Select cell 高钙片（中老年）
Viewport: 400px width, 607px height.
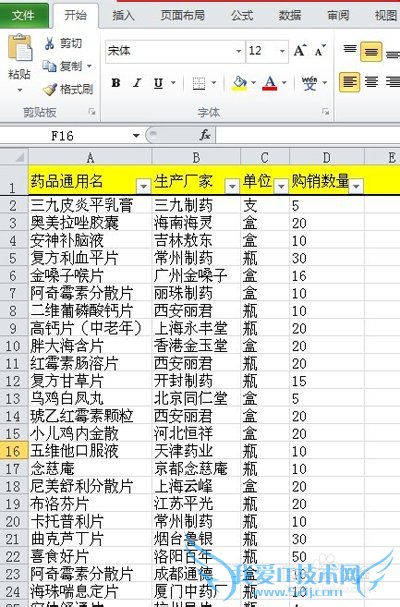(x=90, y=328)
